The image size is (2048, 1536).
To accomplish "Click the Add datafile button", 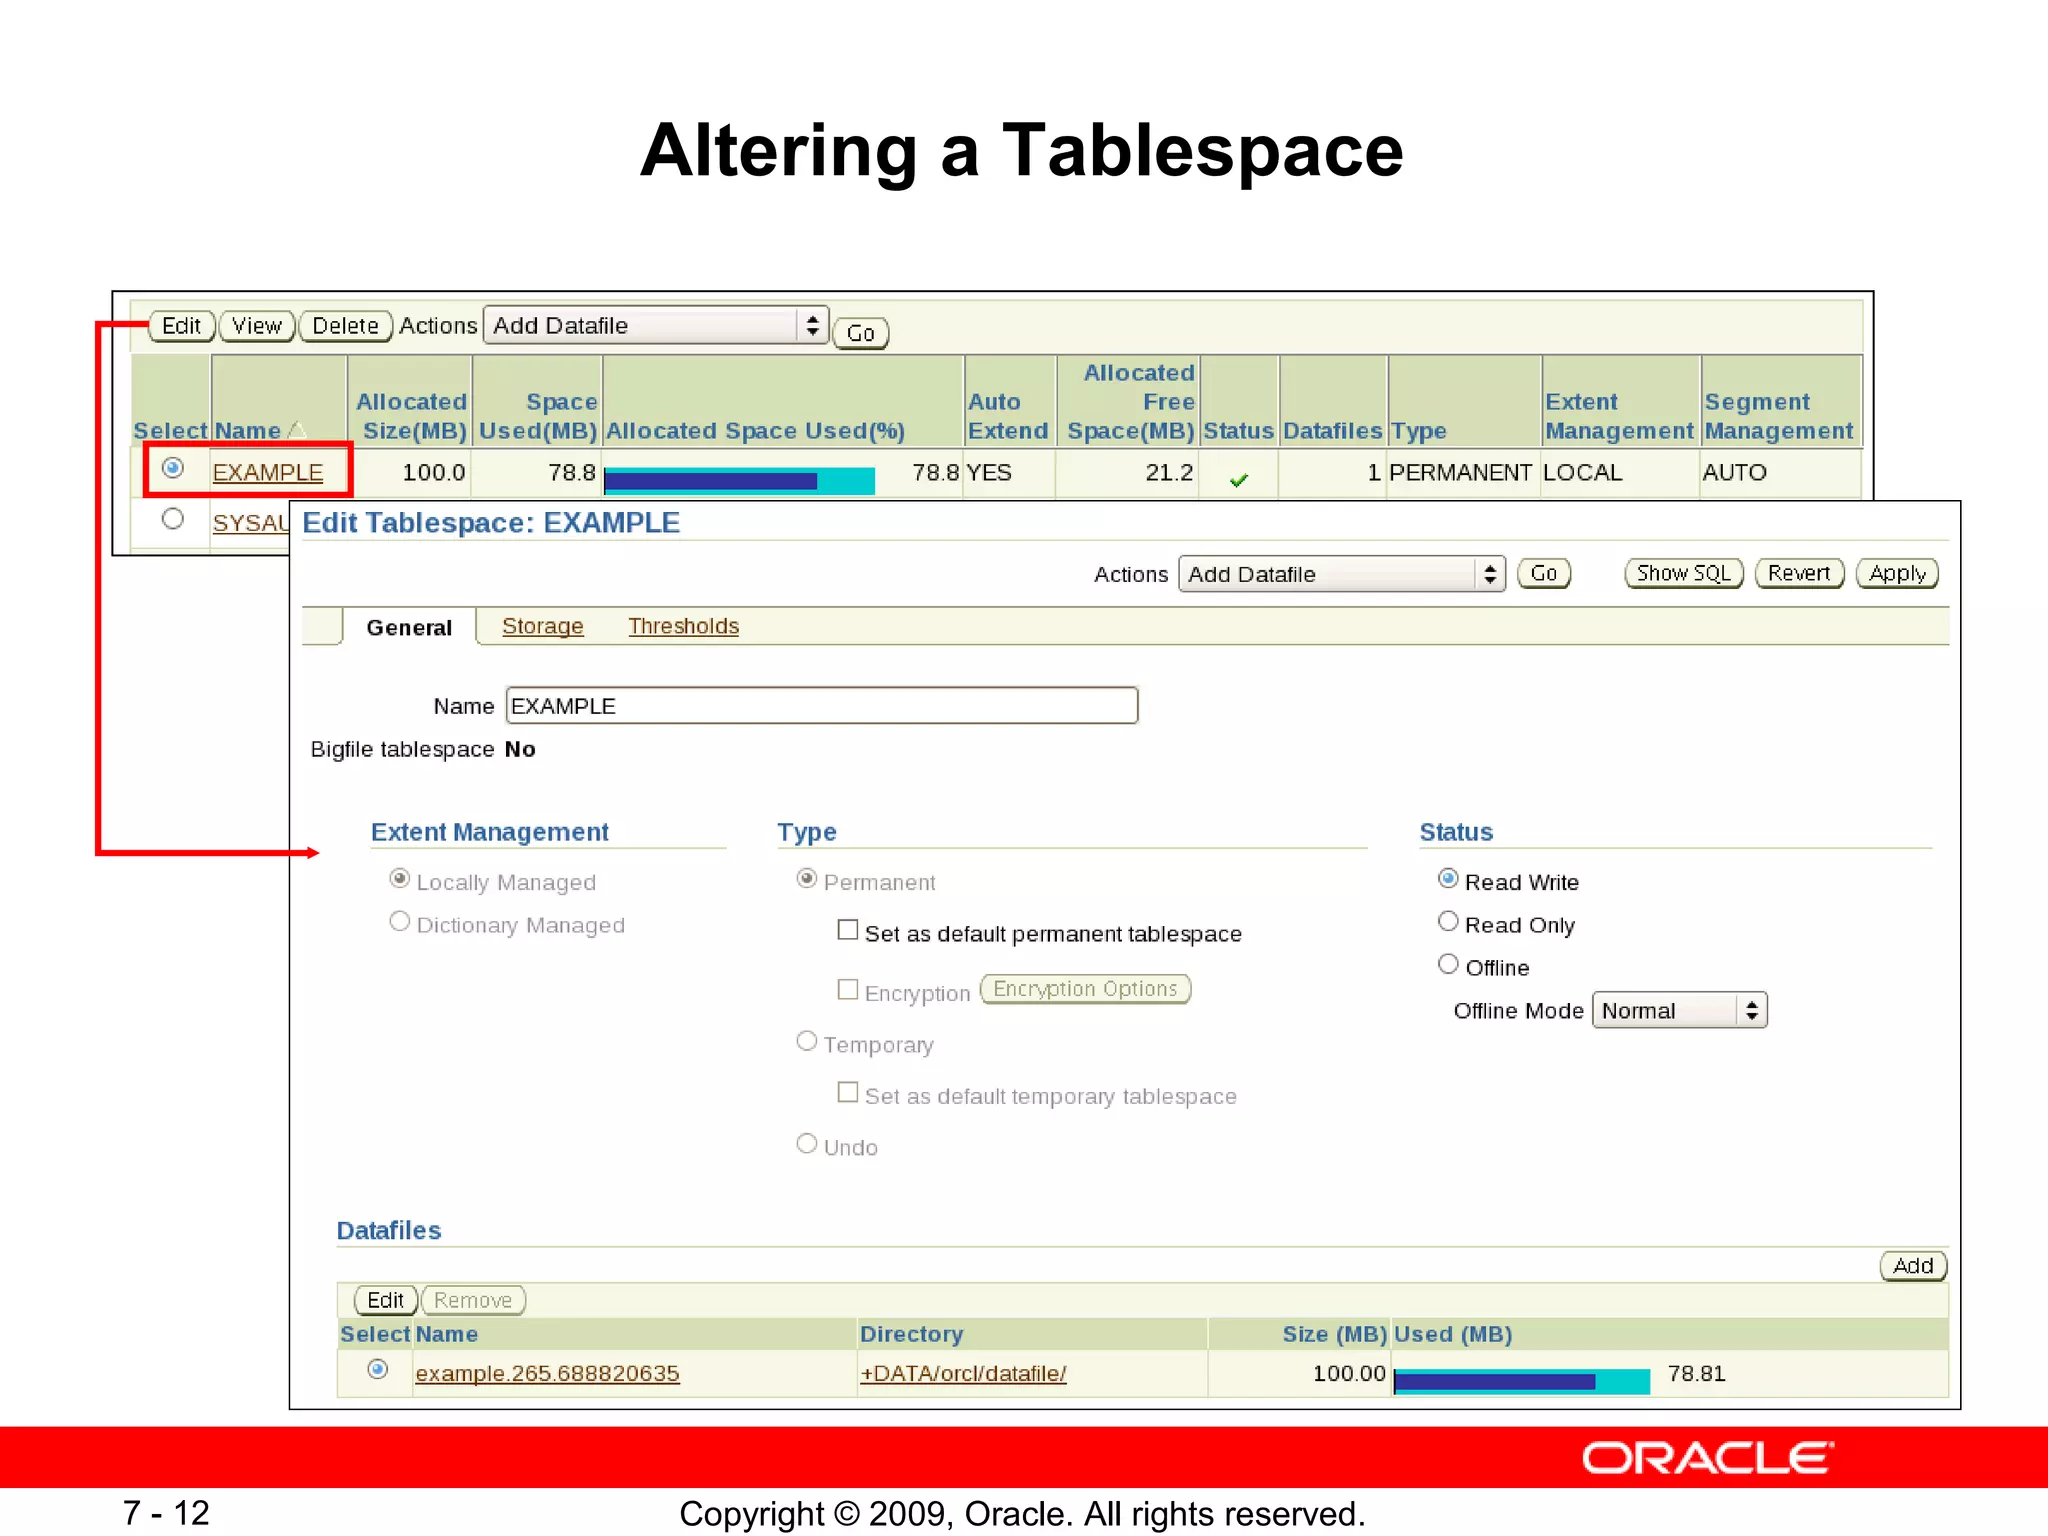I will (x=1914, y=1267).
